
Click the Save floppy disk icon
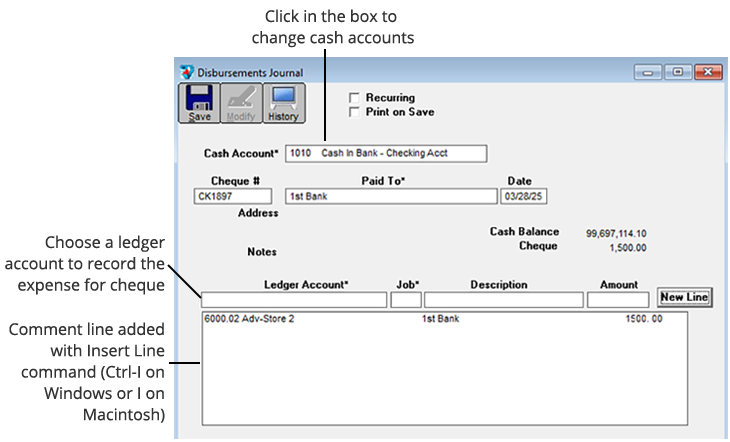pyautogui.click(x=200, y=102)
